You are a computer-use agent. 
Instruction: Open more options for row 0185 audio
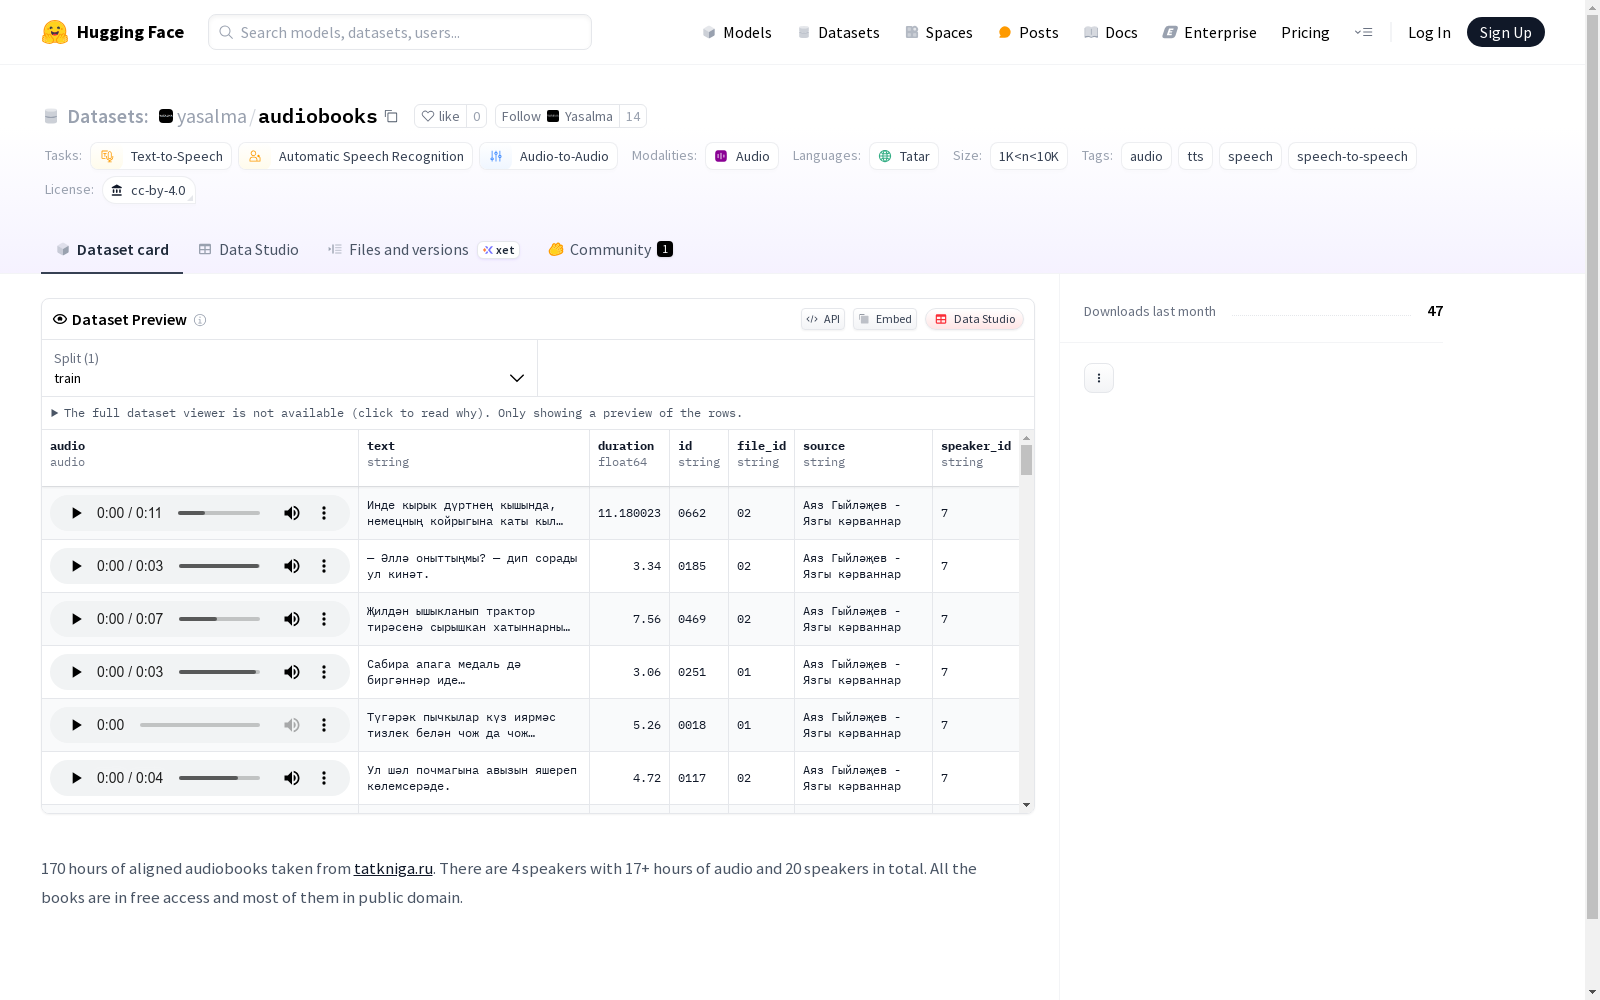(x=324, y=566)
